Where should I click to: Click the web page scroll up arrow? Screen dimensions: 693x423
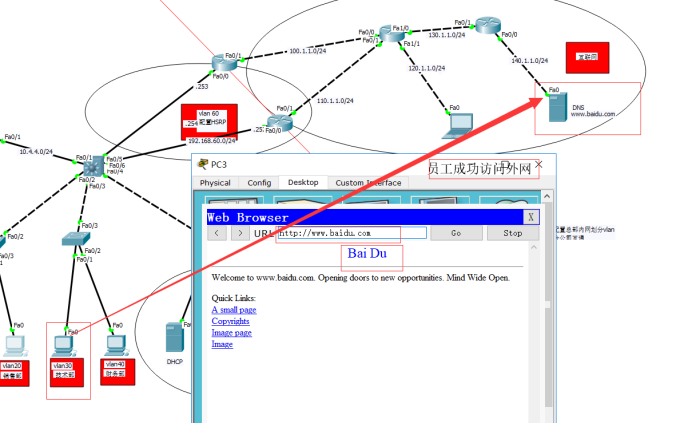(533, 247)
